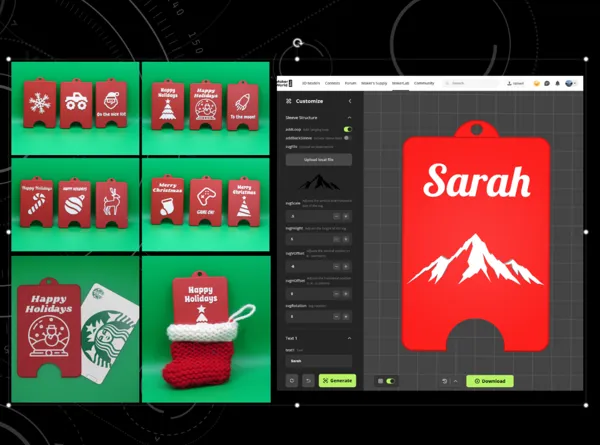Collapse the Text 1 section
Image resolution: width=600 pixels, height=445 pixels.
[x=349, y=338]
